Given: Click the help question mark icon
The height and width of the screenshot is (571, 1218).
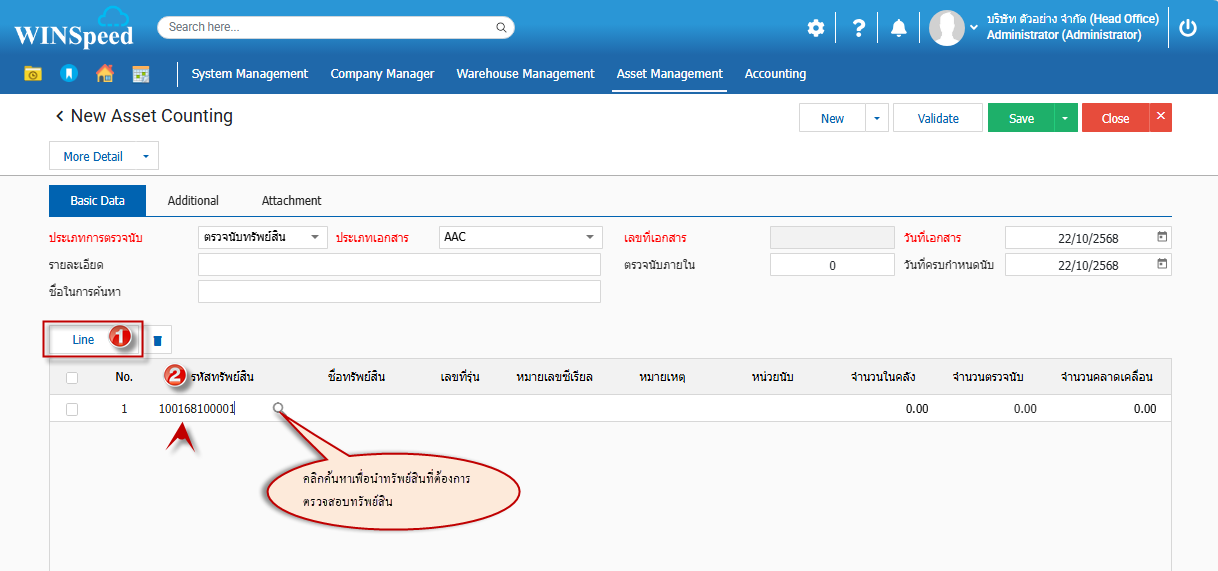Looking at the screenshot, I should (858, 28).
